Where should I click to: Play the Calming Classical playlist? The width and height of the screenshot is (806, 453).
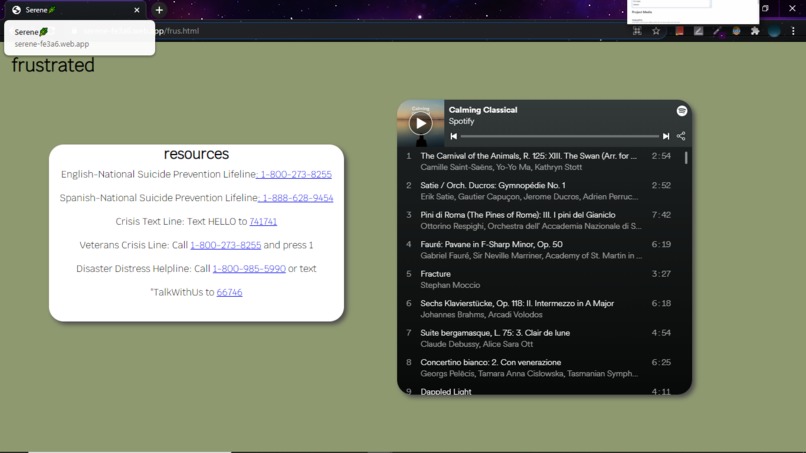click(x=420, y=123)
